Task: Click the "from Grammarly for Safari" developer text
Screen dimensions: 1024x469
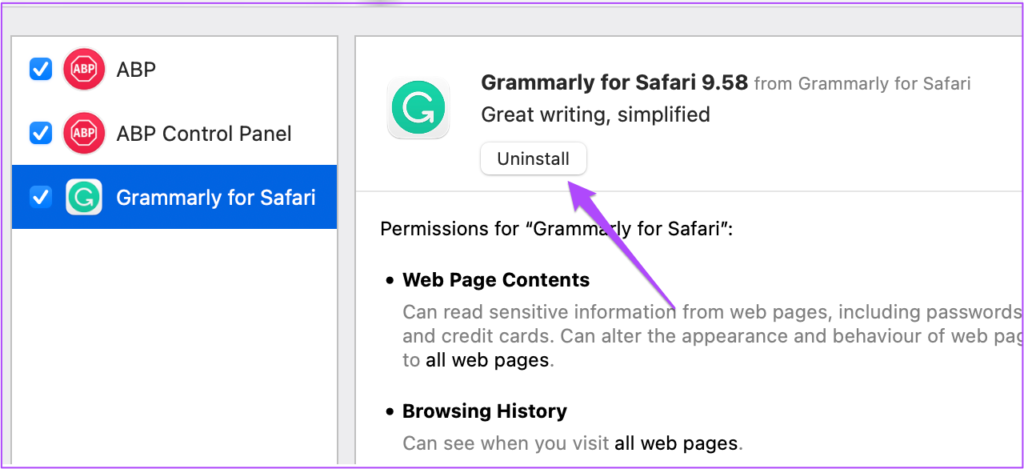Action: point(862,84)
